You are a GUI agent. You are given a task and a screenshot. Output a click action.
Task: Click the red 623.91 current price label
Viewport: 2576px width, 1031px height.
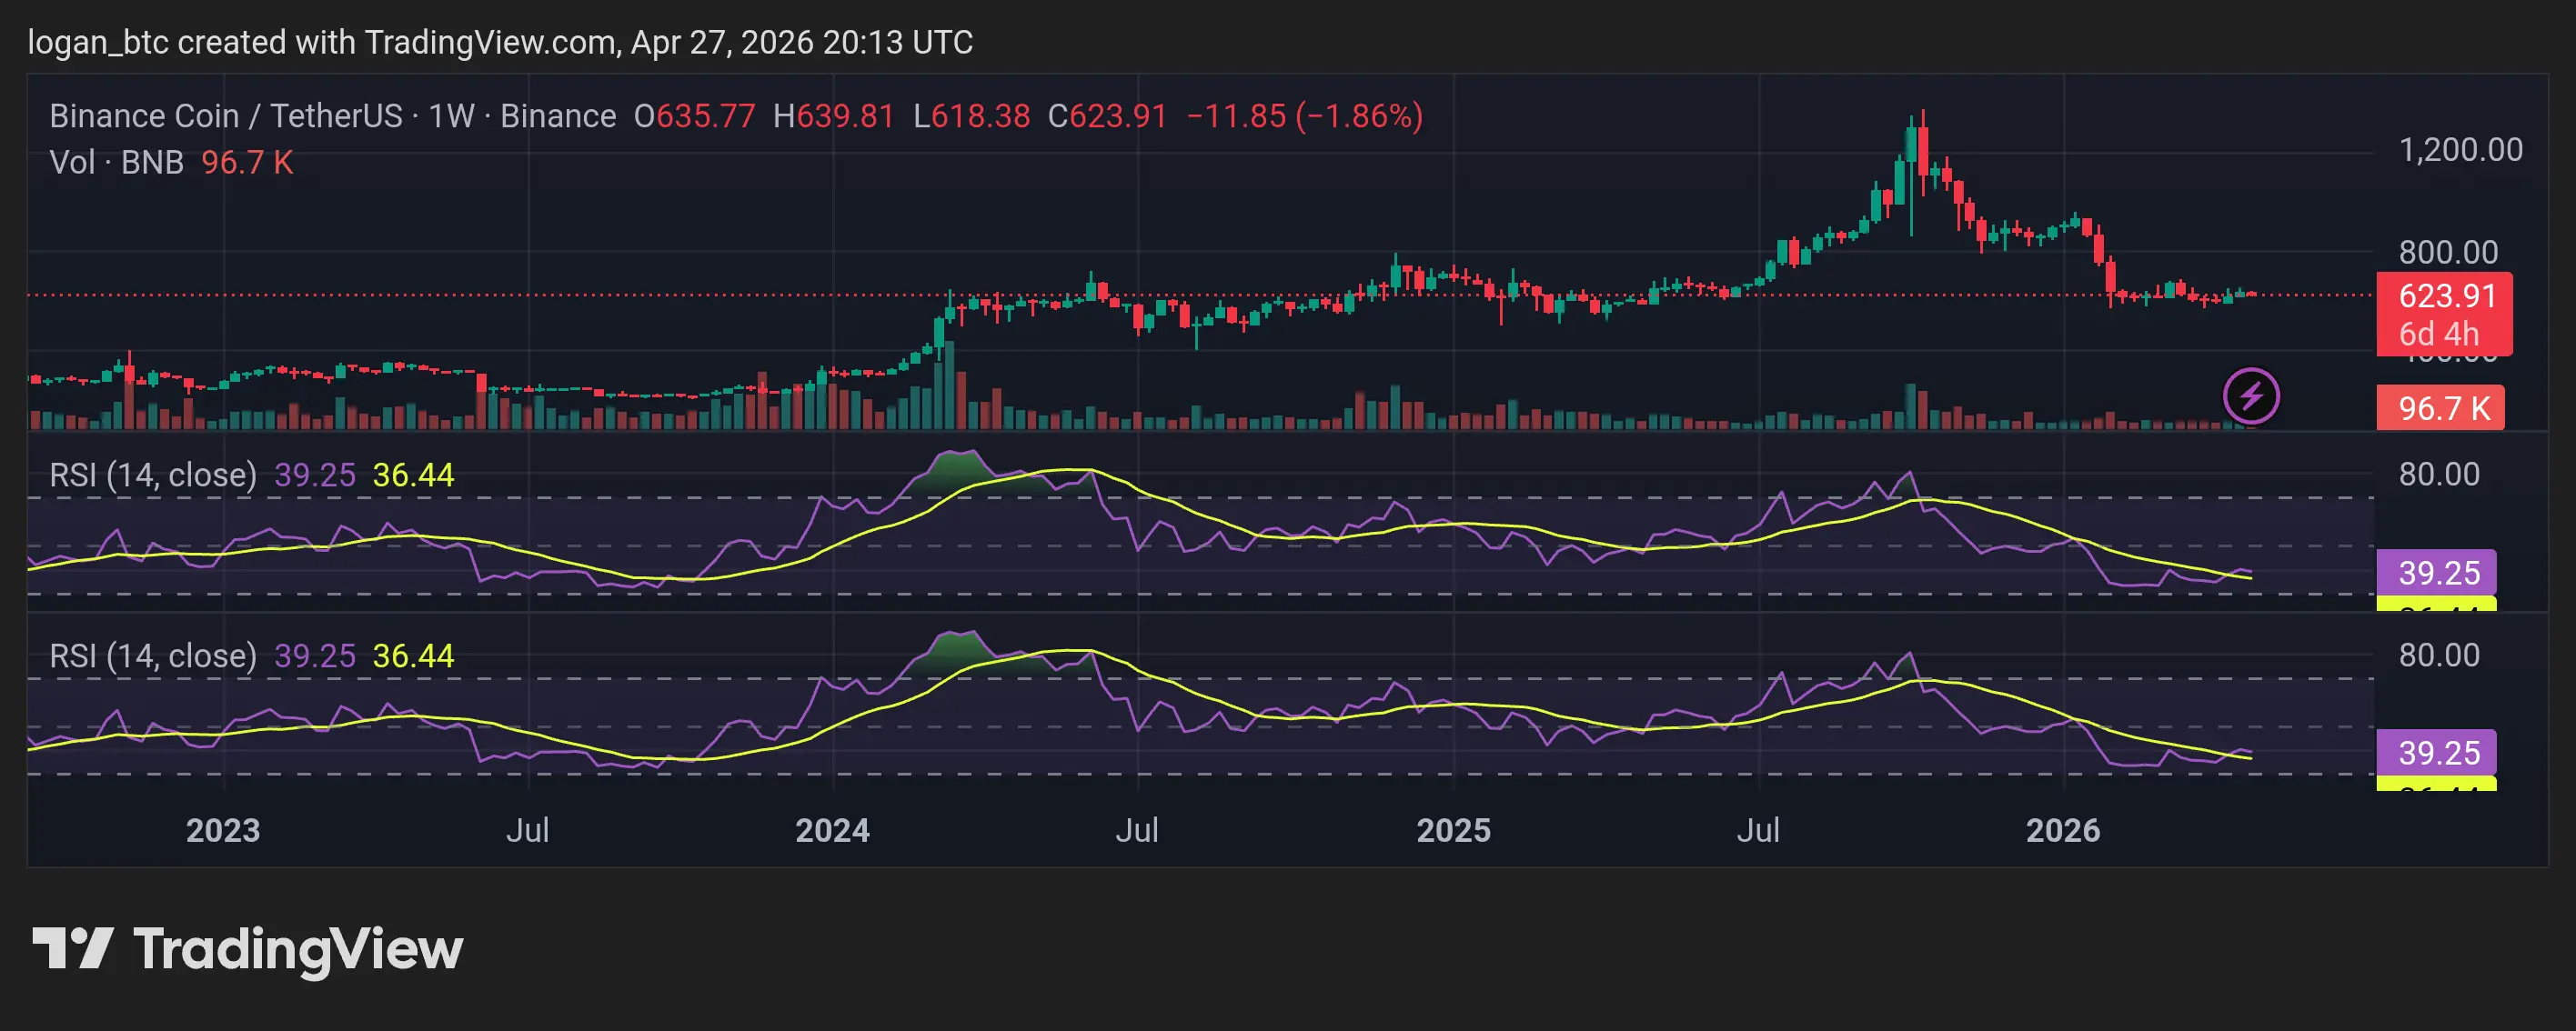2446,297
